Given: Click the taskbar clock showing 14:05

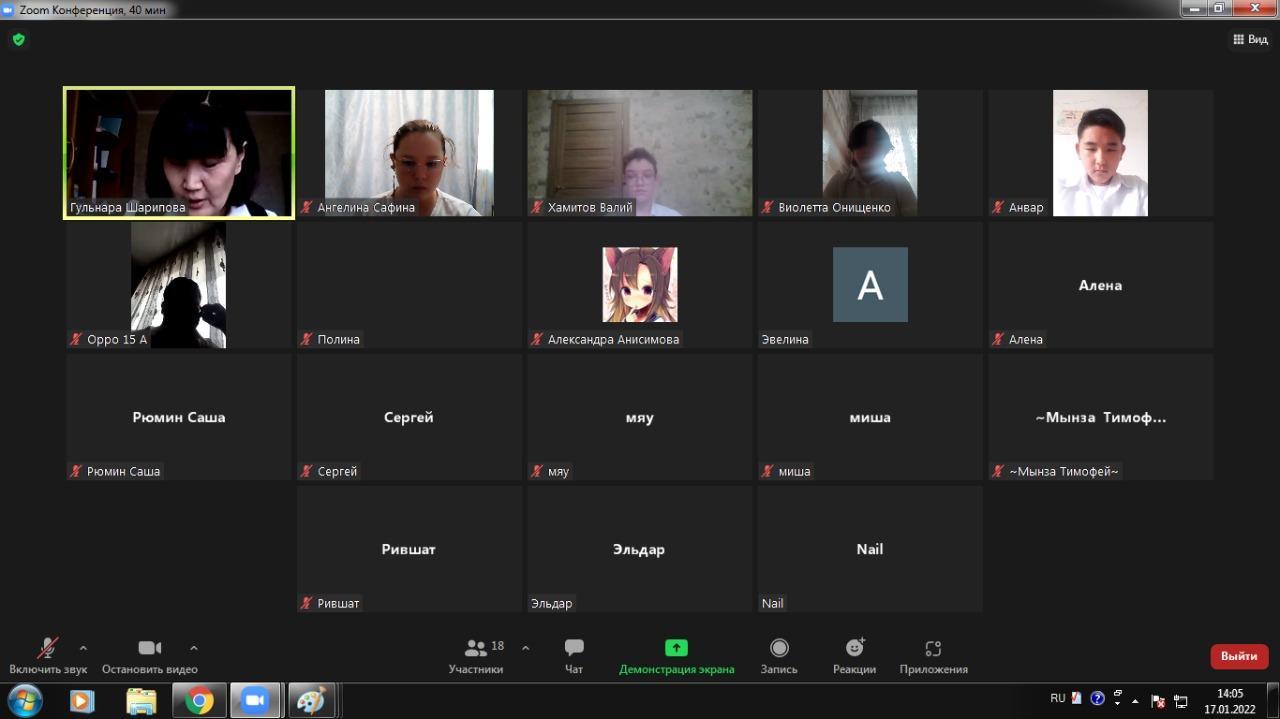Looking at the screenshot, I should 1229,701.
